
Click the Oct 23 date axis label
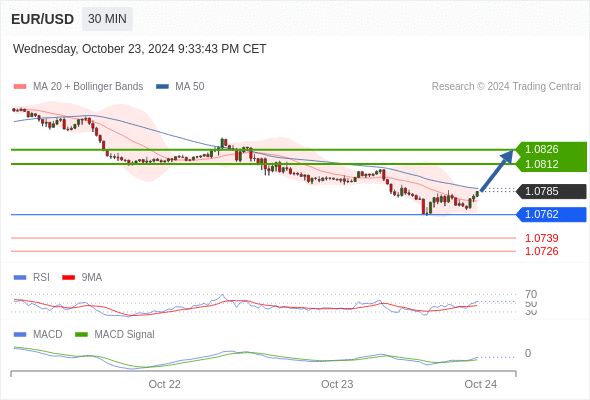pyautogui.click(x=337, y=384)
